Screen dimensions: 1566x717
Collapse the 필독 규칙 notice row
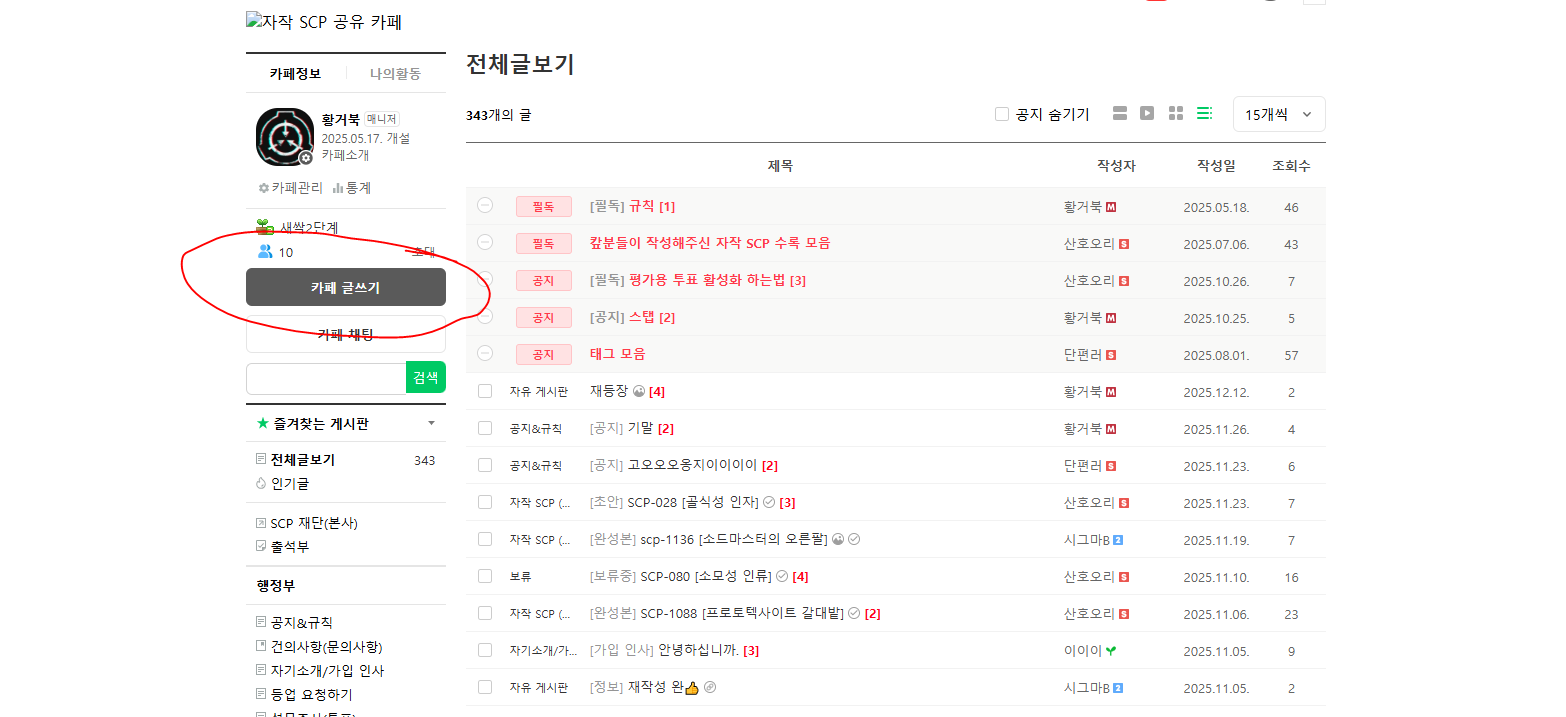(485, 206)
